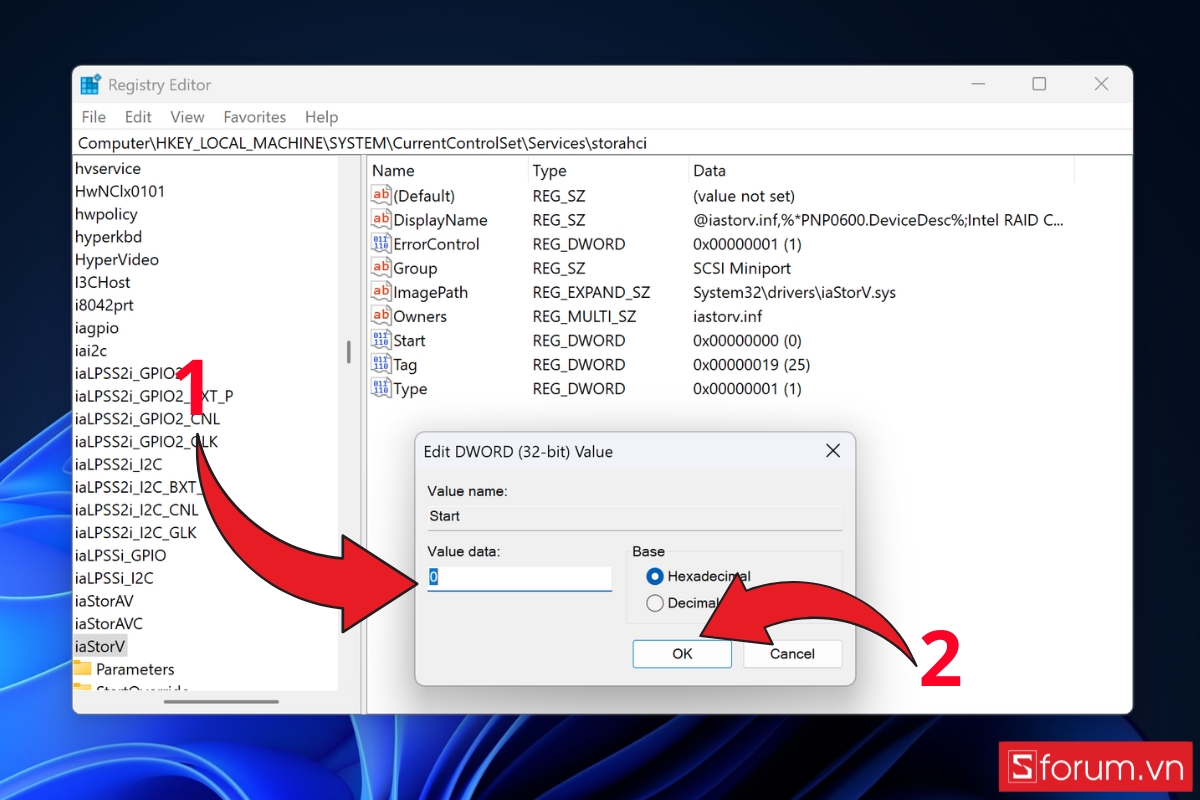Select the Tag DWORD value icon
Image resolution: width=1200 pixels, height=800 pixels.
(x=381, y=365)
